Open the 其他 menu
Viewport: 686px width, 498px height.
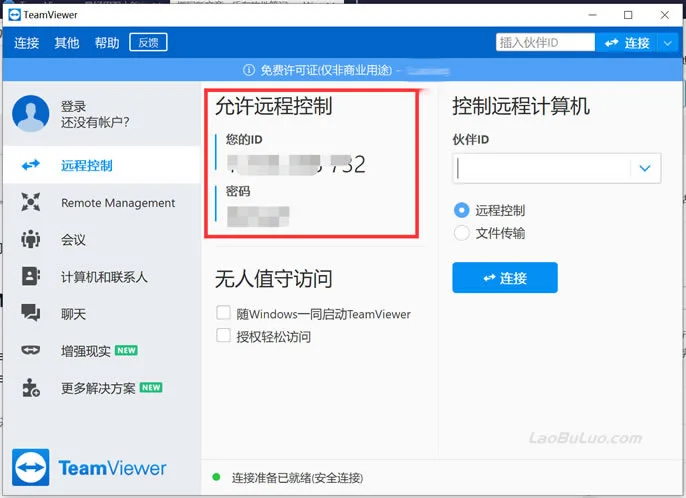tap(67, 43)
